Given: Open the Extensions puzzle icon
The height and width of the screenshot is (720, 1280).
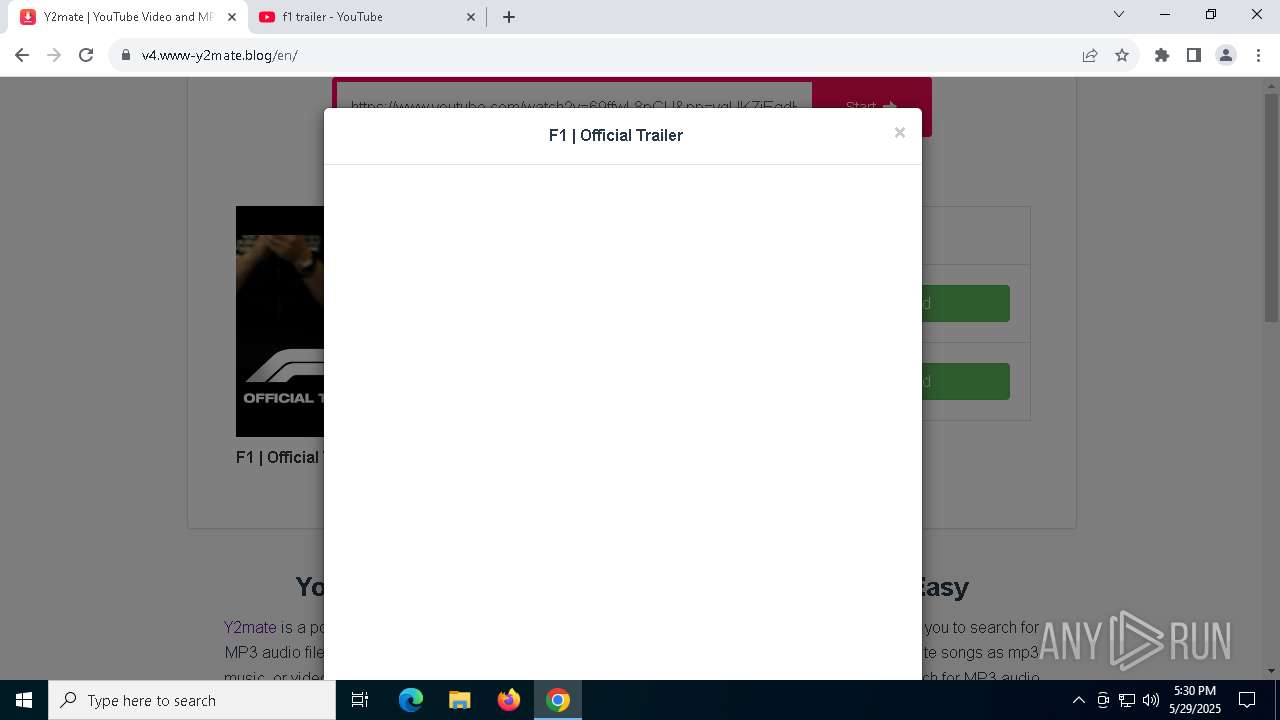Looking at the screenshot, I should pyautogui.click(x=1162, y=55).
